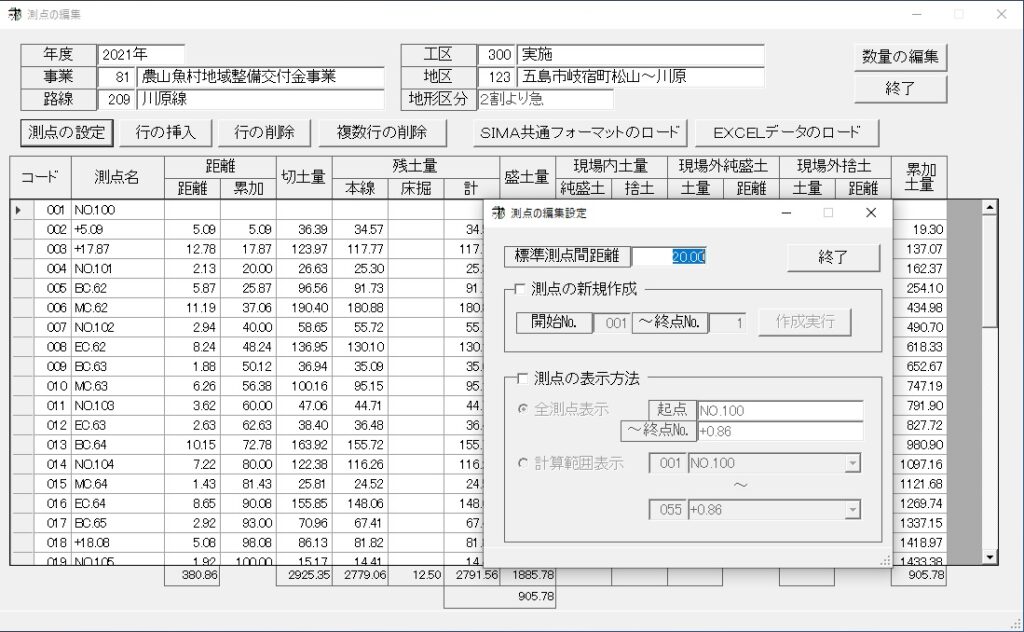Click 終了 in the main window
Screen dimensions: 1024x632
tap(900, 88)
